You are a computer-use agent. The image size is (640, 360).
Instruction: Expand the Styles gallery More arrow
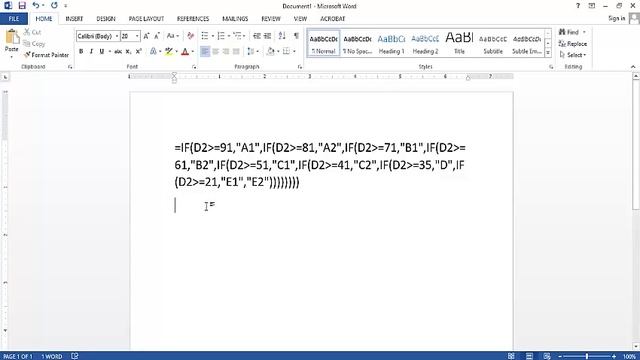click(548, 53)
